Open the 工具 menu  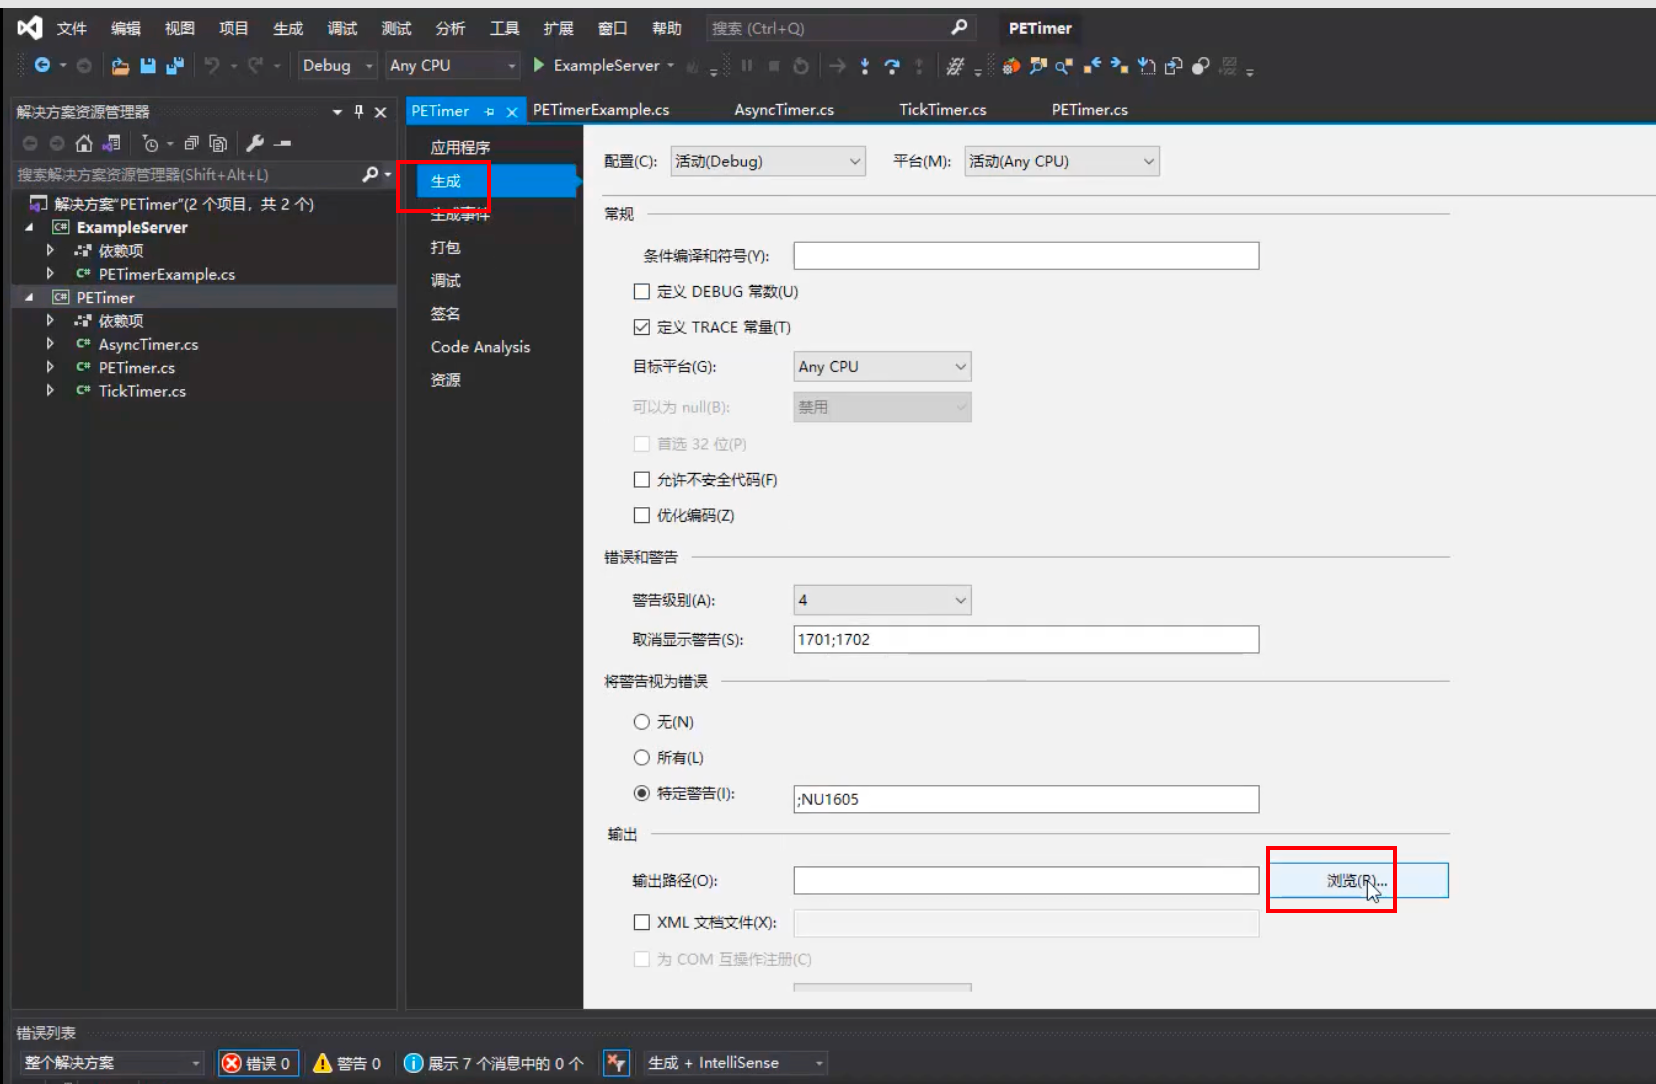(x=504, y=28)
